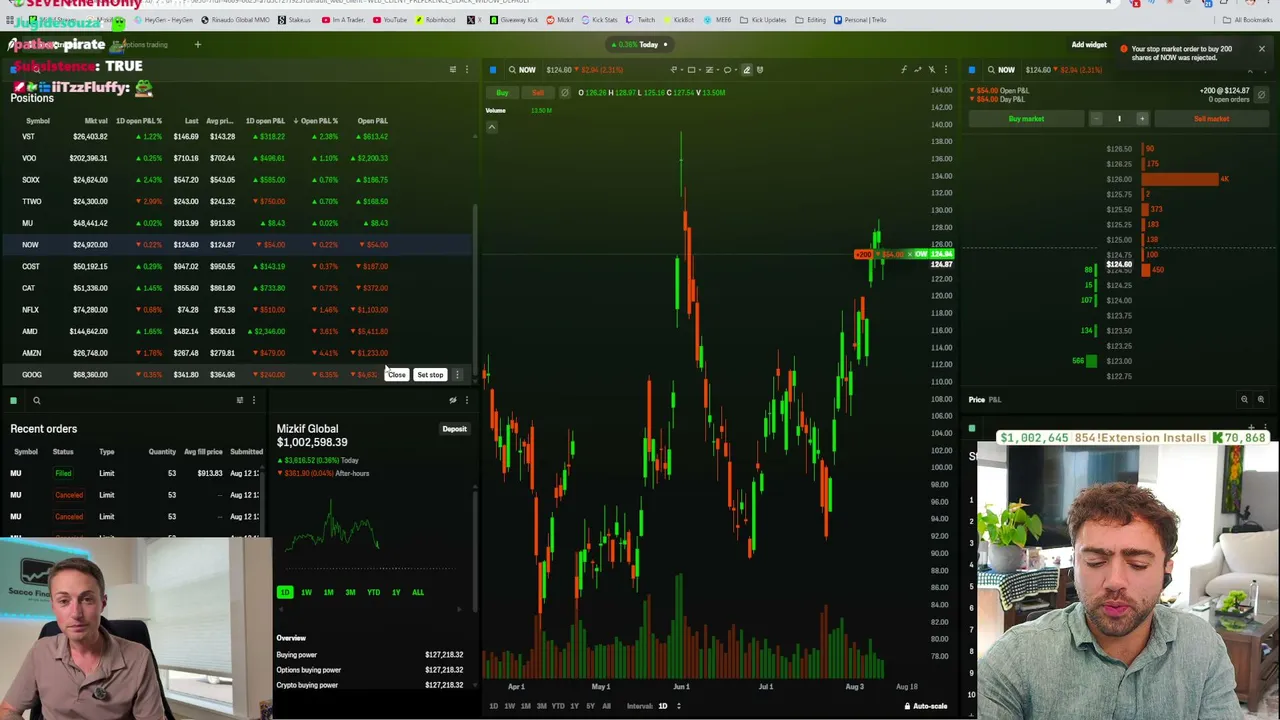
Task: Open the chart indicators function icon
Action: click(x=903, y=70)
